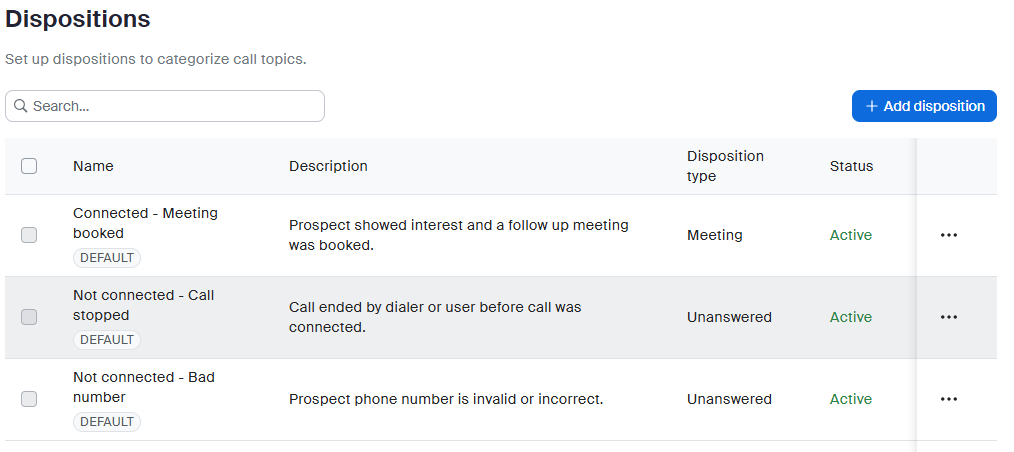Check the Not connected - Bad number checkbox

click(x=29, y=399)
